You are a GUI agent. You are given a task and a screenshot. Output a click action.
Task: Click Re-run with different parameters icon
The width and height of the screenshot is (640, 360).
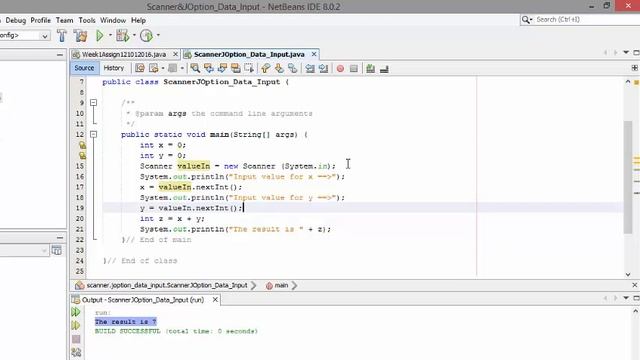76,325
